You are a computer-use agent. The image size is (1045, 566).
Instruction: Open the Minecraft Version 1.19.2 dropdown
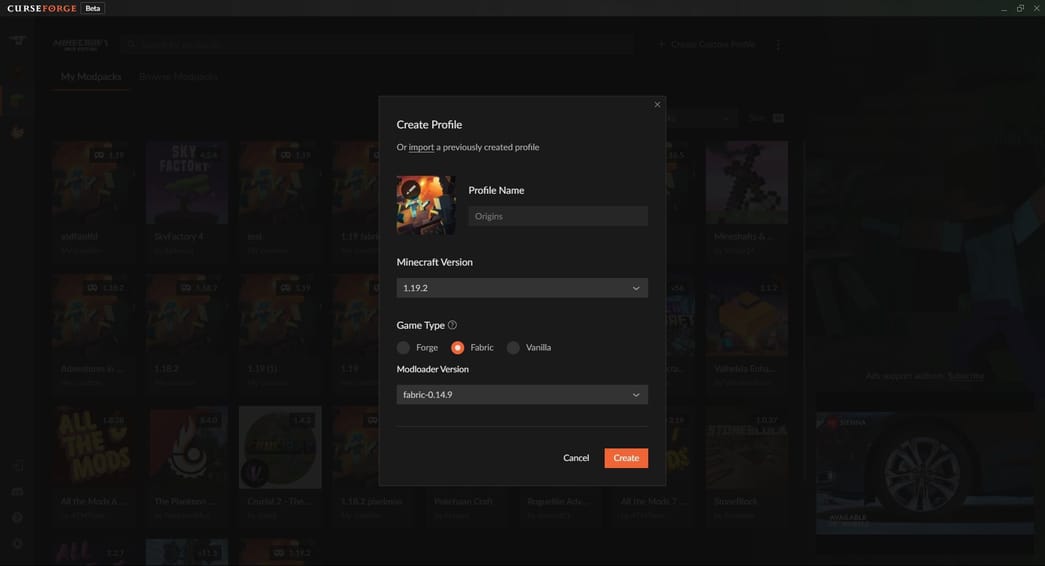coord(522,288)
